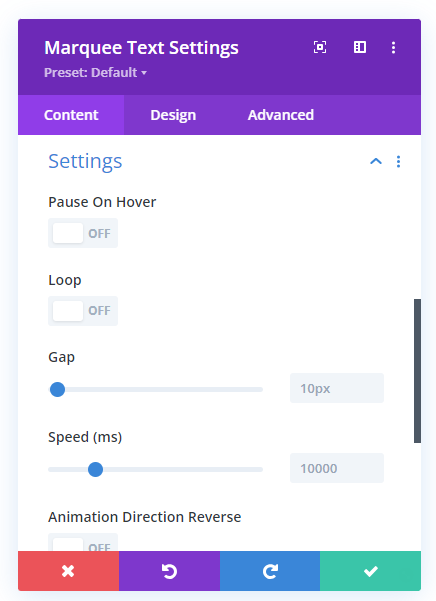Enable the Loop toggle
Image resolution: width=436 pixels, height=601 pixels.
pos(83,311)
